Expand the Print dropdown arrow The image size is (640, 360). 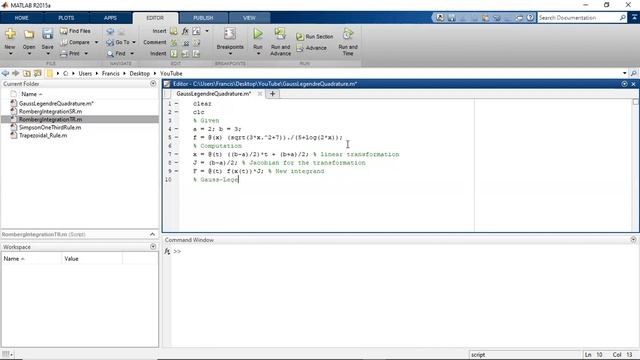[x=86, y=53]
